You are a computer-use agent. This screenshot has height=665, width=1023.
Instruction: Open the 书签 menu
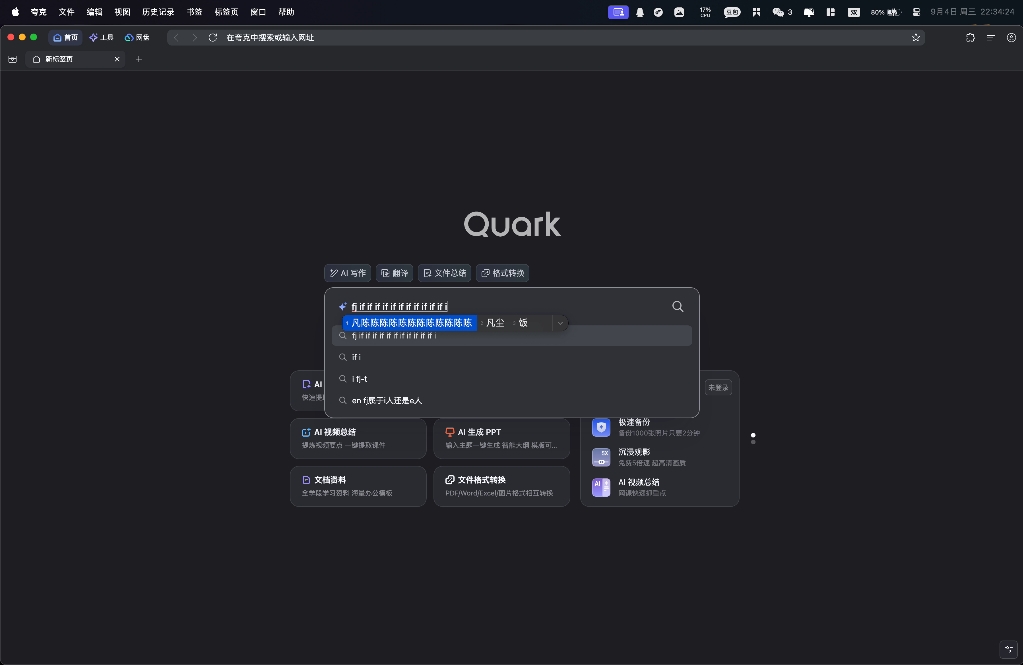tap(194, 12)
